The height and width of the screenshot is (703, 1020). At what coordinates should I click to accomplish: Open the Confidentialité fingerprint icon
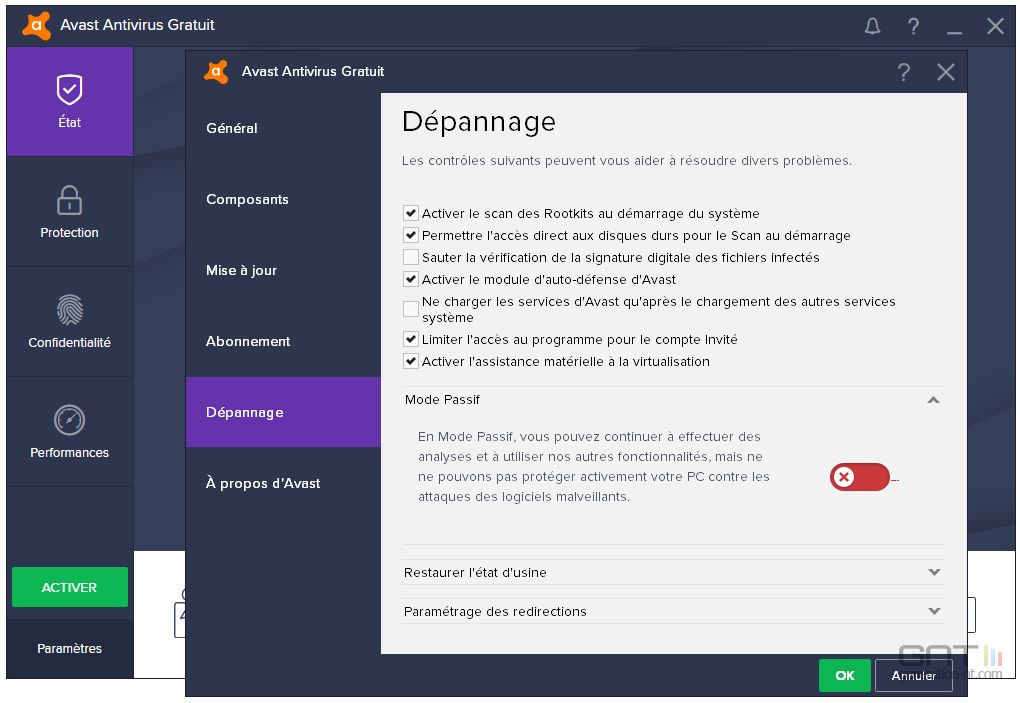(70, 310)
